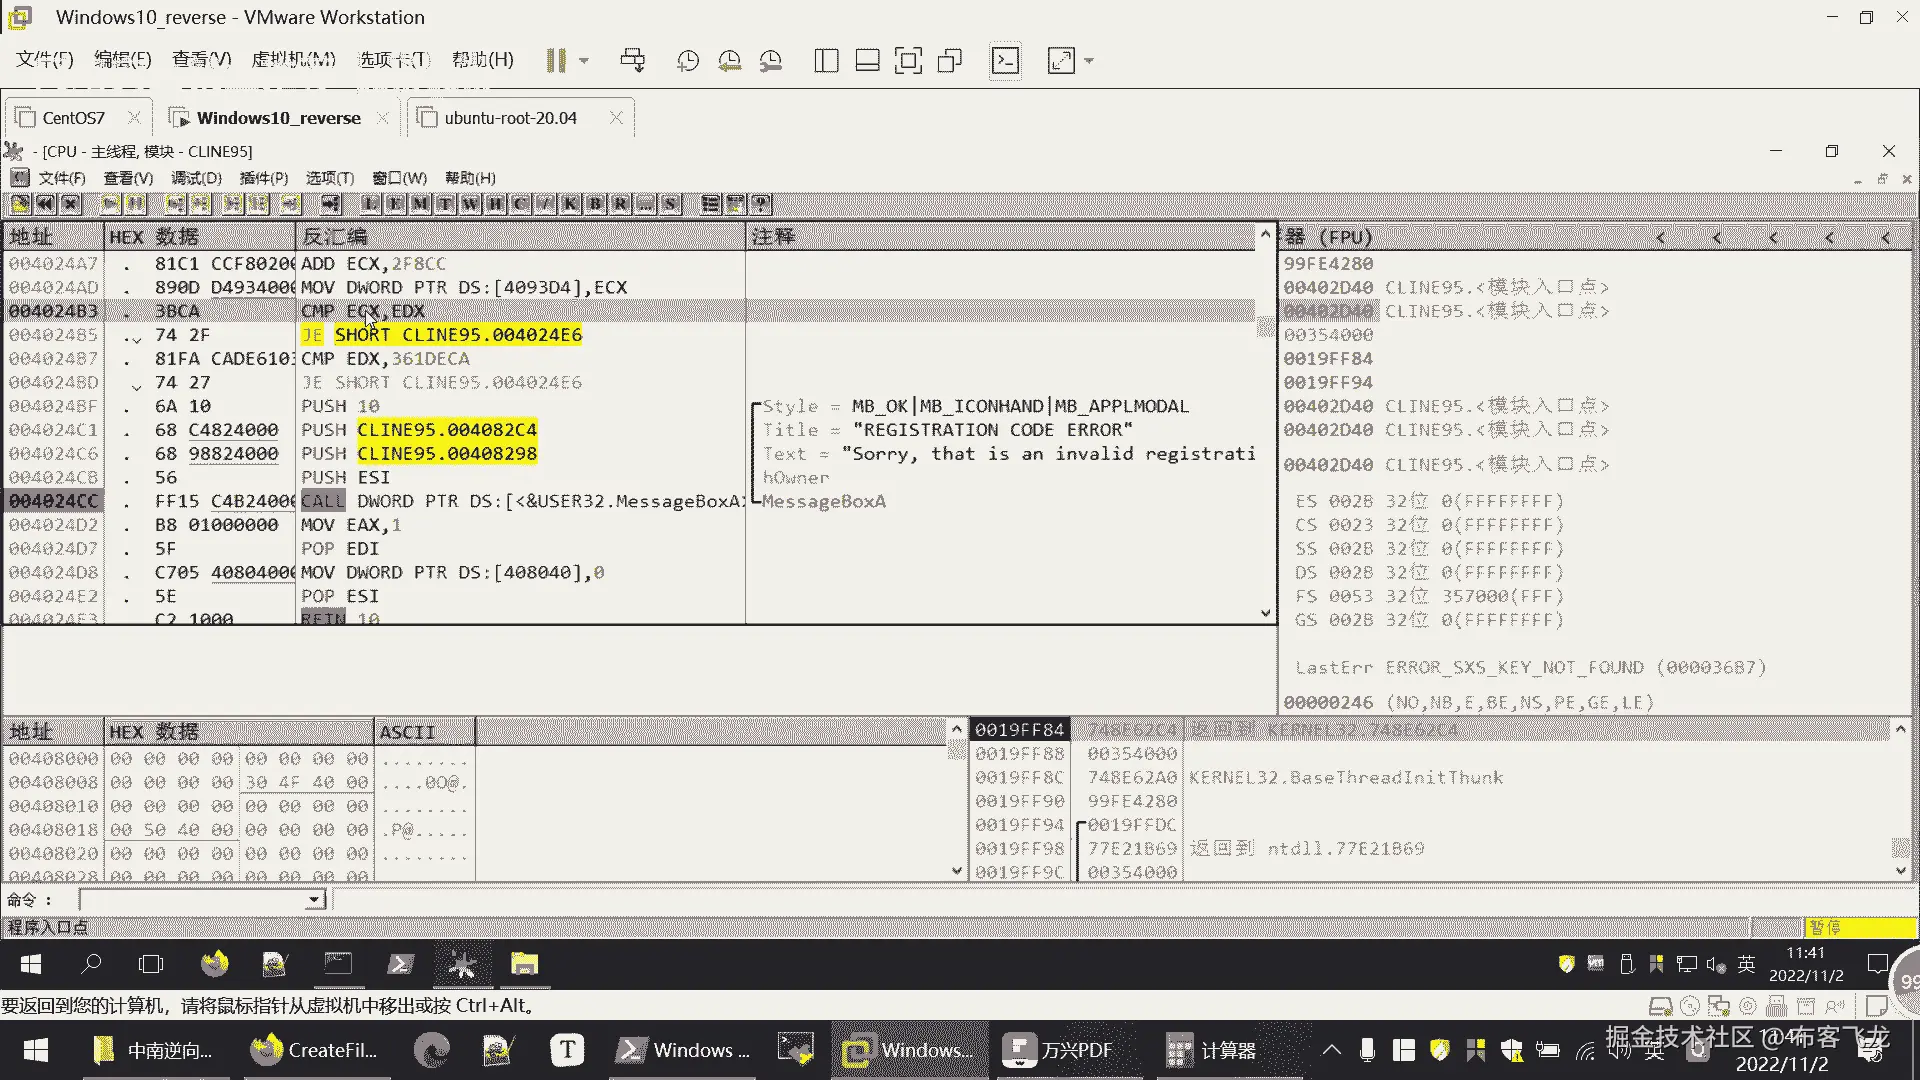Open the 调试(D) debug menu
This screenshot has height=1080, width=1920.
[196, 178]
